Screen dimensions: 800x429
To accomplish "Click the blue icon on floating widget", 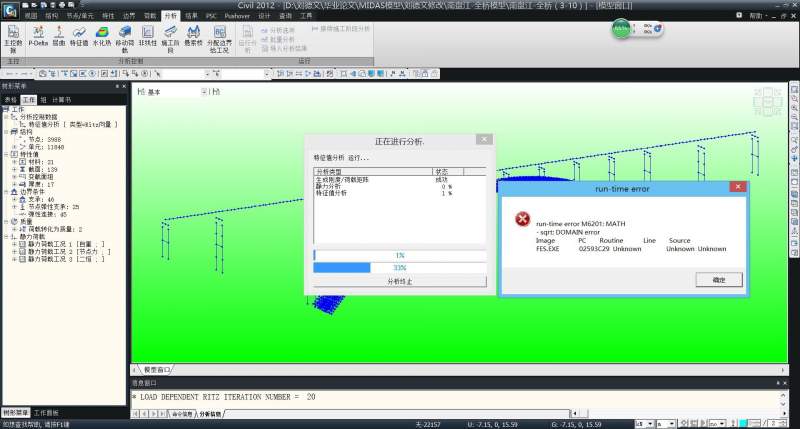I will [658, 29].
